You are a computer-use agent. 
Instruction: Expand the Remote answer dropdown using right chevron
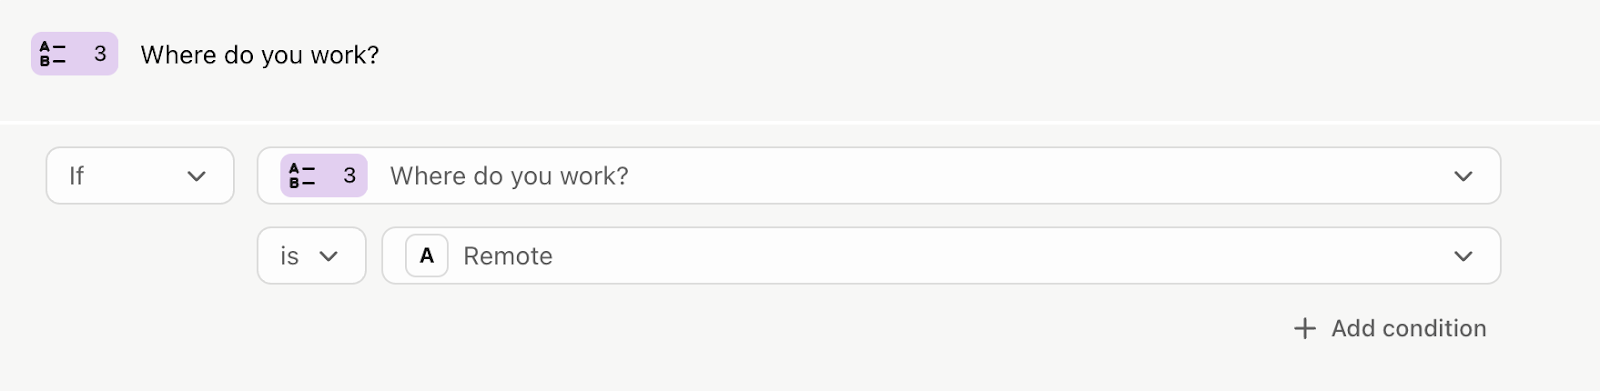[1463, 256]
